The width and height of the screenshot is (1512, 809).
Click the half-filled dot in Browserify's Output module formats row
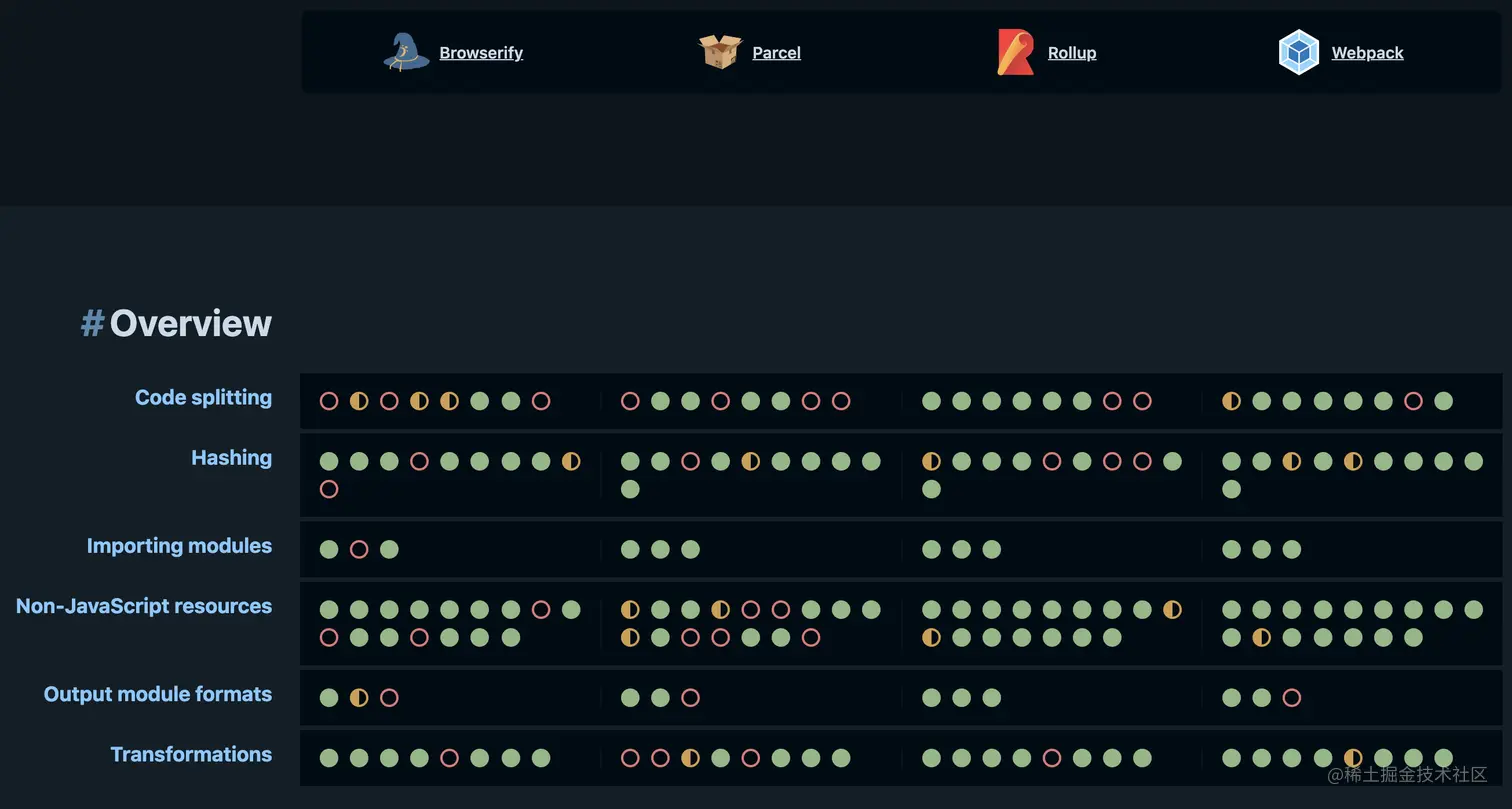pos(359,697)
